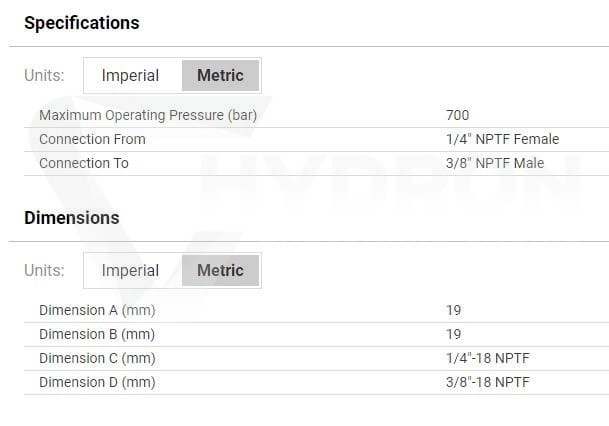Click the Dimension A value 19
The height and width of the screenshot is (426, 609).
pyautogui.click(x=454, y=310)
